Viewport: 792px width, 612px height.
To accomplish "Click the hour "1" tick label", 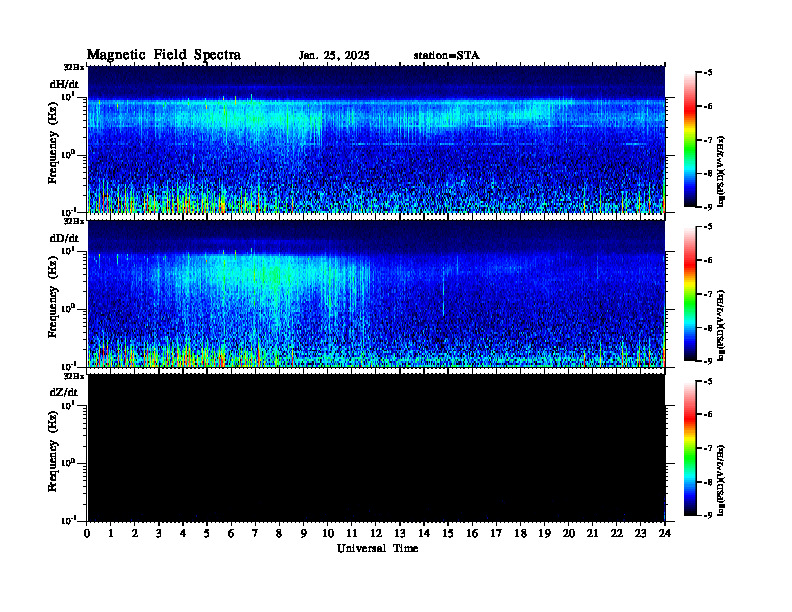I will 112,534.
